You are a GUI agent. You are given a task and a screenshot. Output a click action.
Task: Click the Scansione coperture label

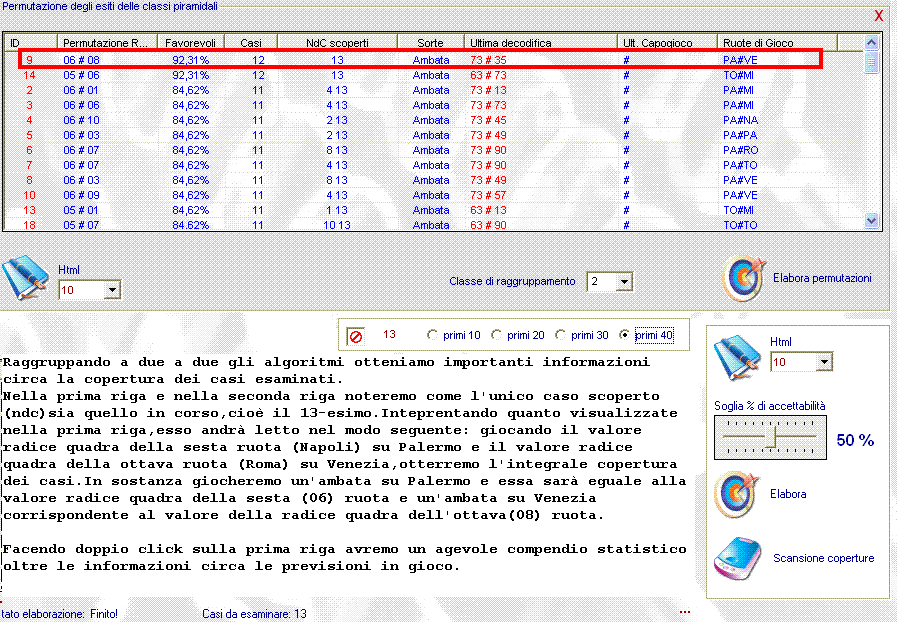(823, 558)
